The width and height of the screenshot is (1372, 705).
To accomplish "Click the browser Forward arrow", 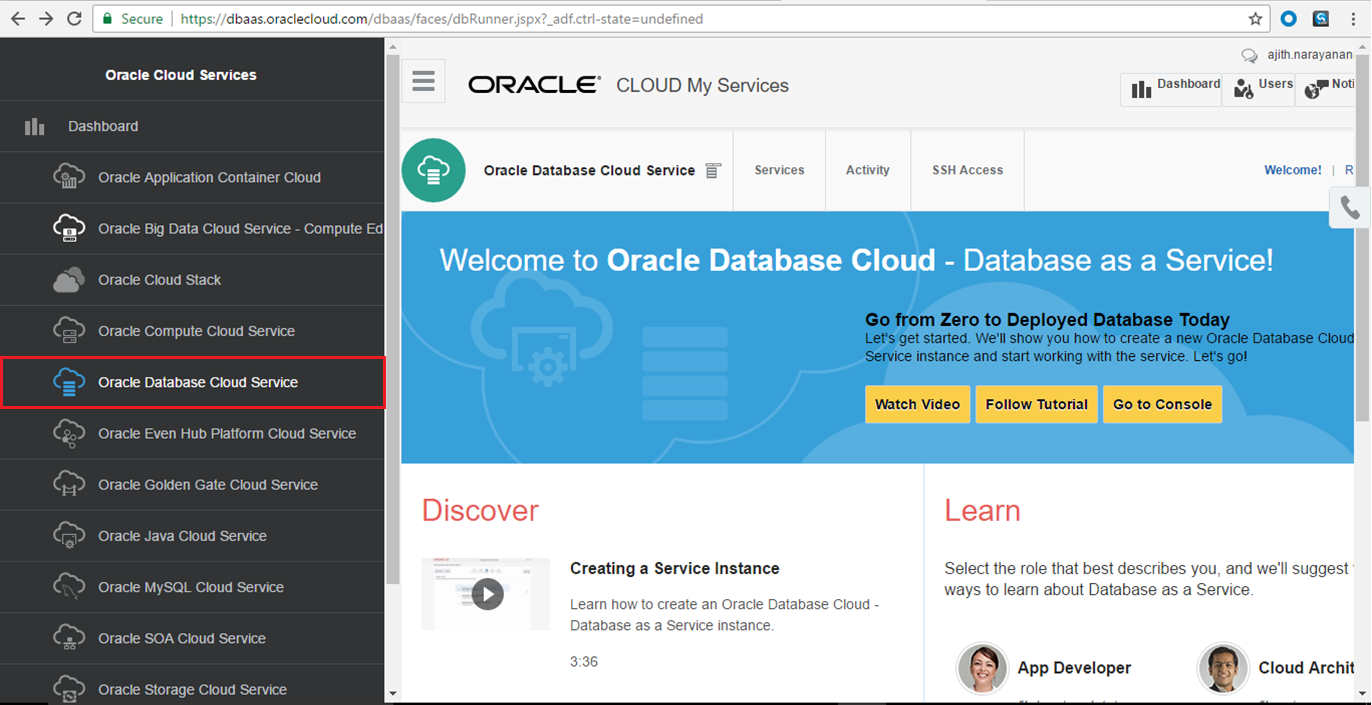I will click(46, 19).
